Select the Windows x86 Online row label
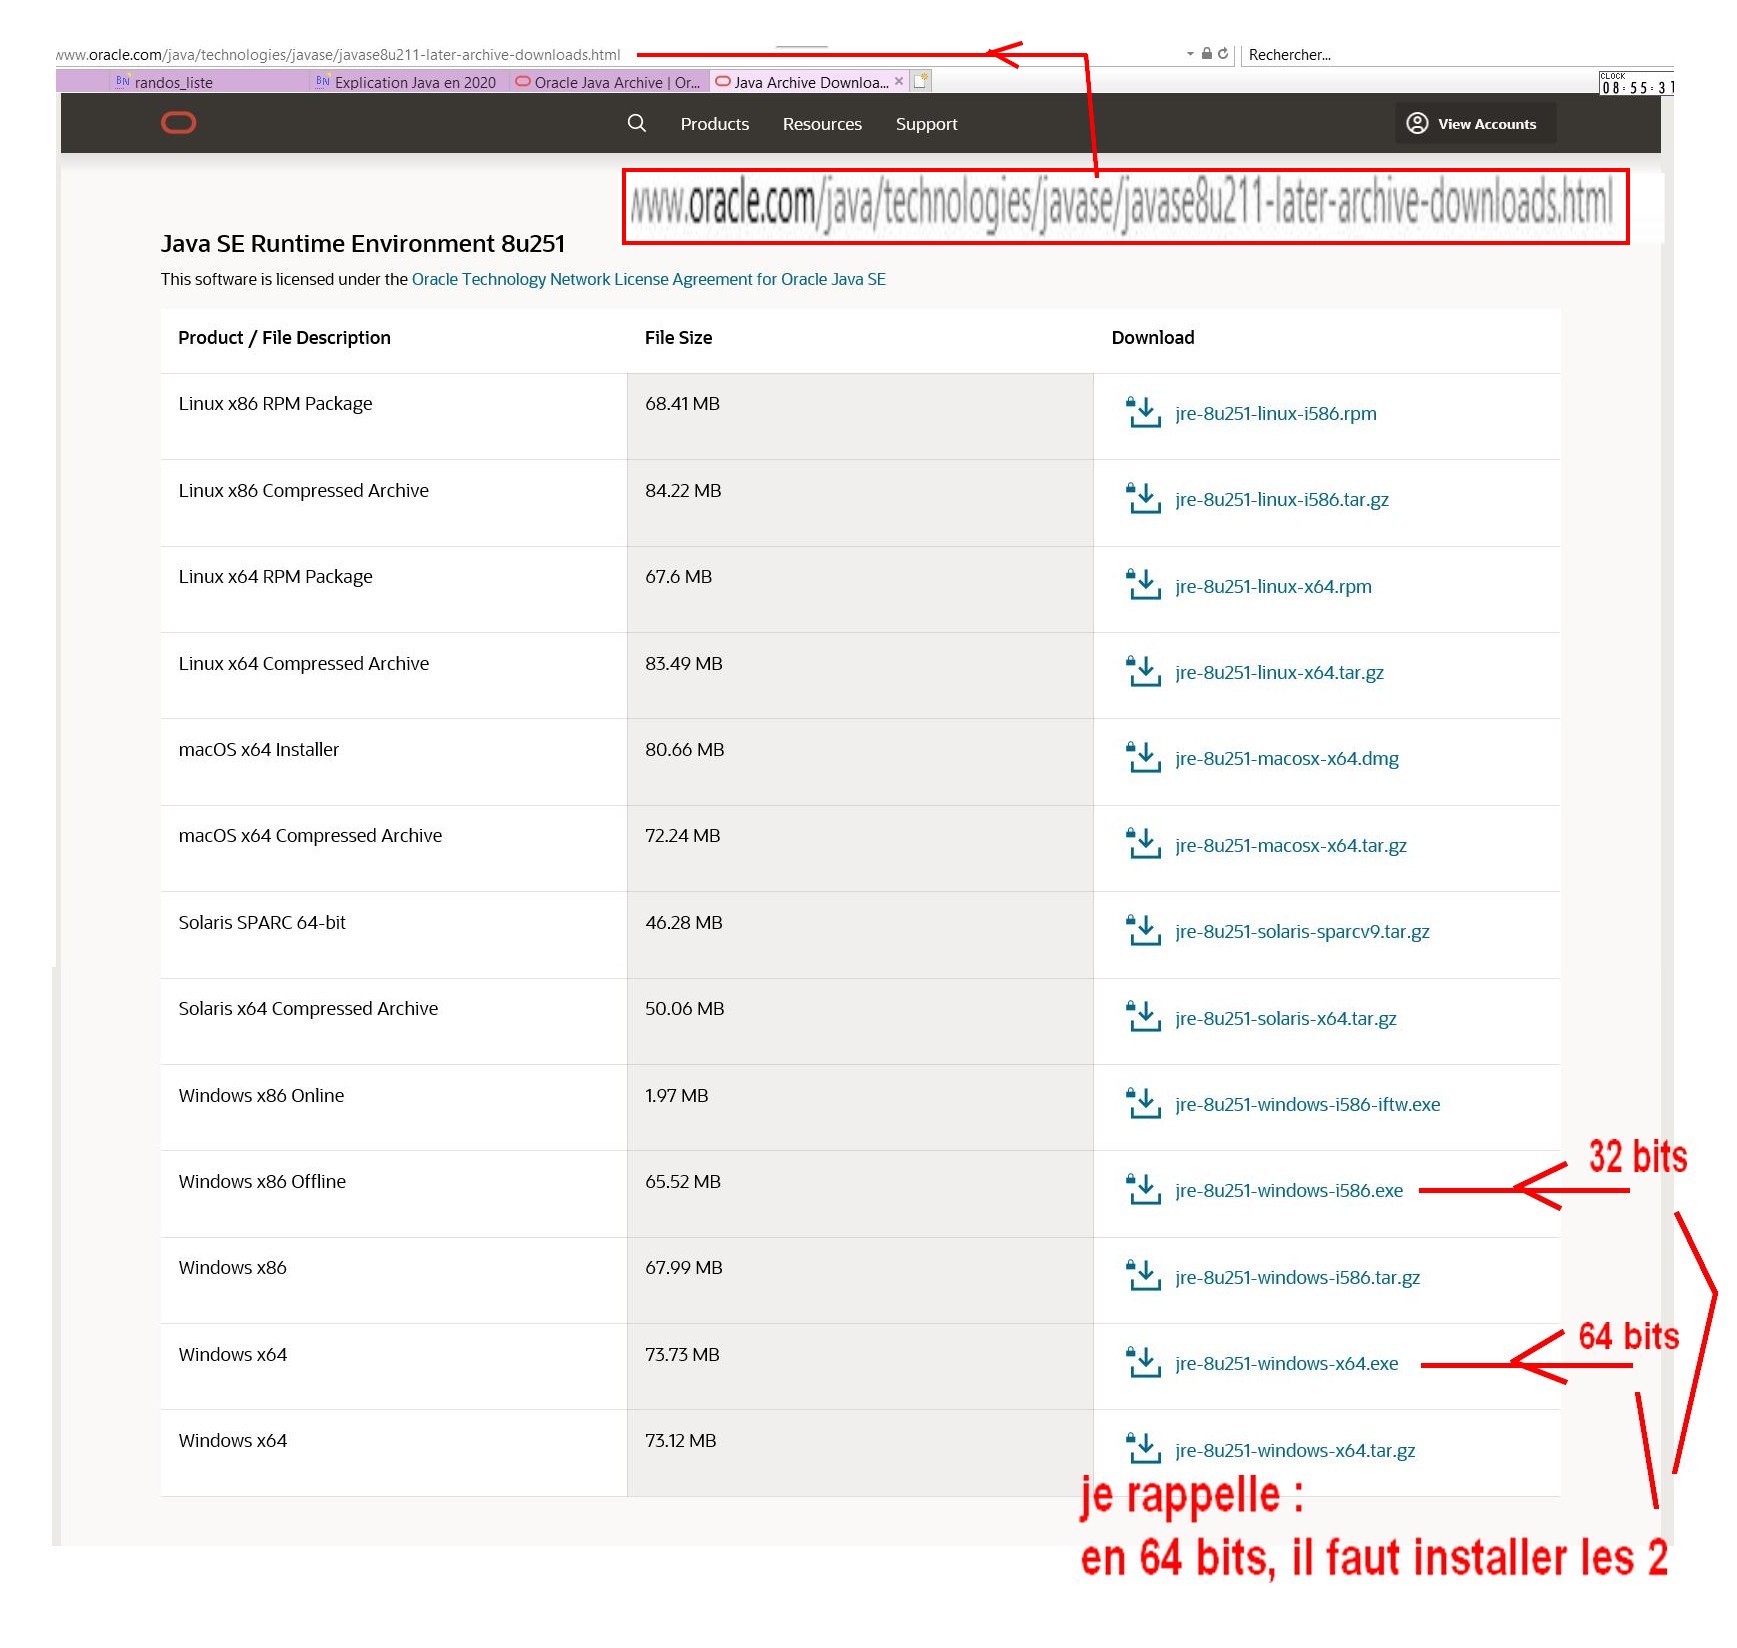Viewport: 1737px width, 1648px height. (261, 1095)
